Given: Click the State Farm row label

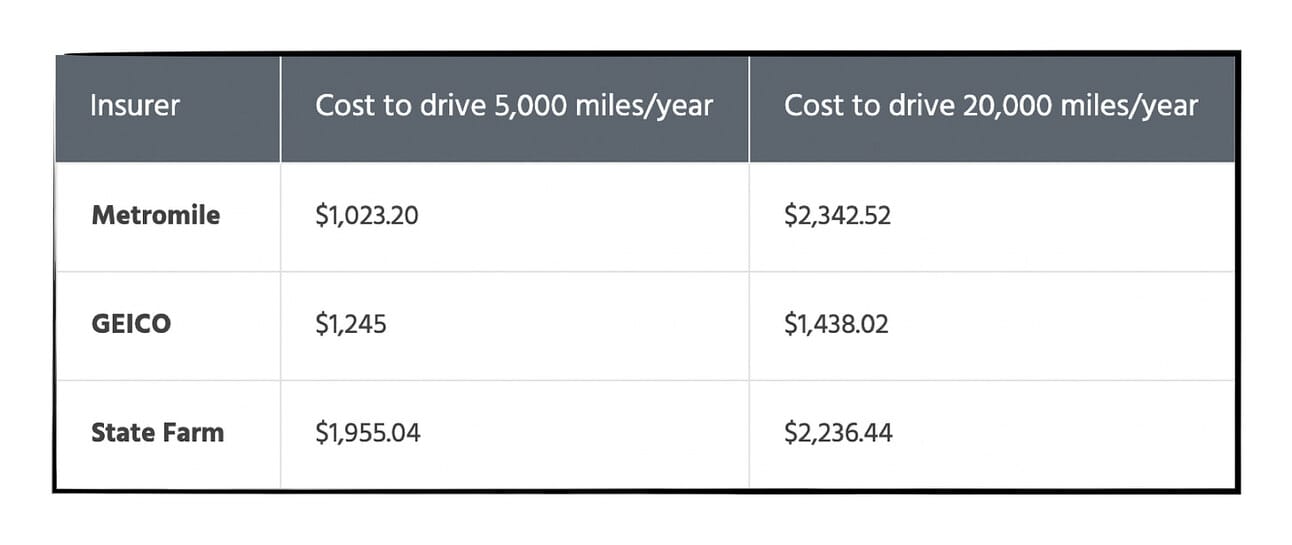Looking at the screenshot, I should (x=157, y=433).
